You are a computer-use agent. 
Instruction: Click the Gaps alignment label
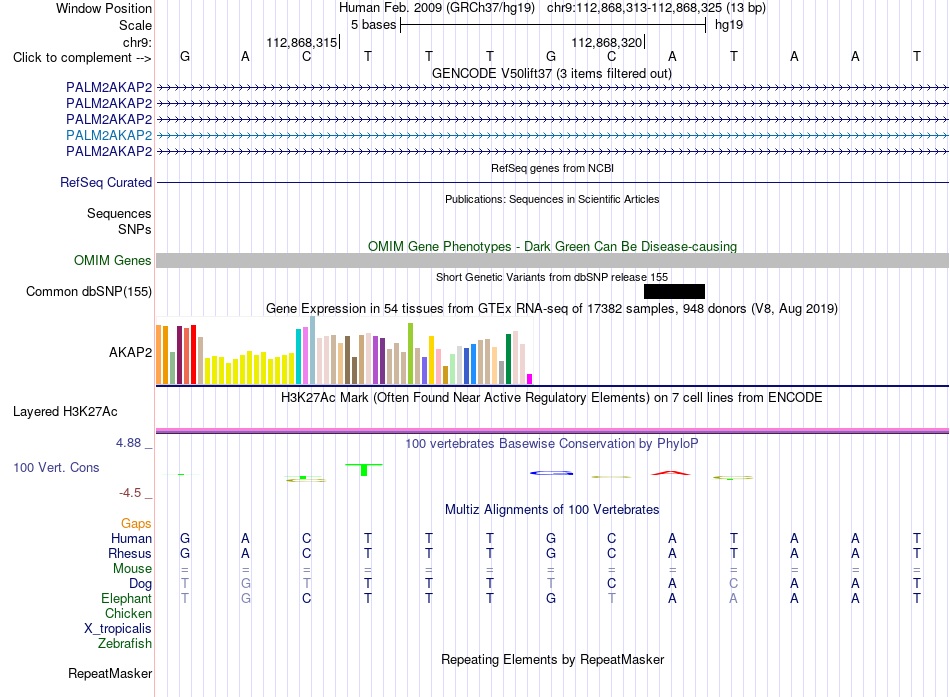(x=136, y=523)
